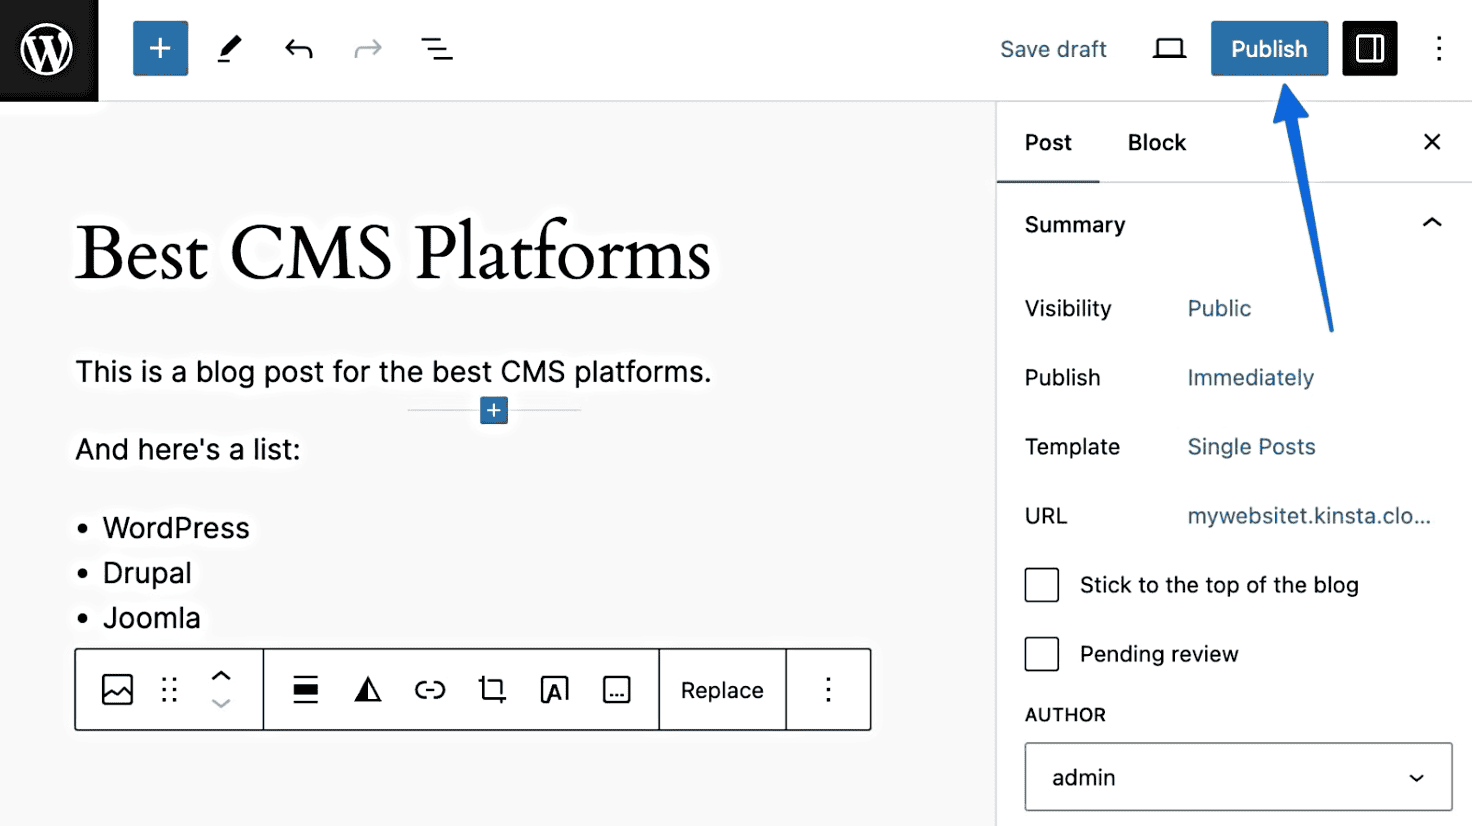The height and width of the screenshot is (826, 1472).
Task: Open the image block alignment options
Action: [304, 689]
